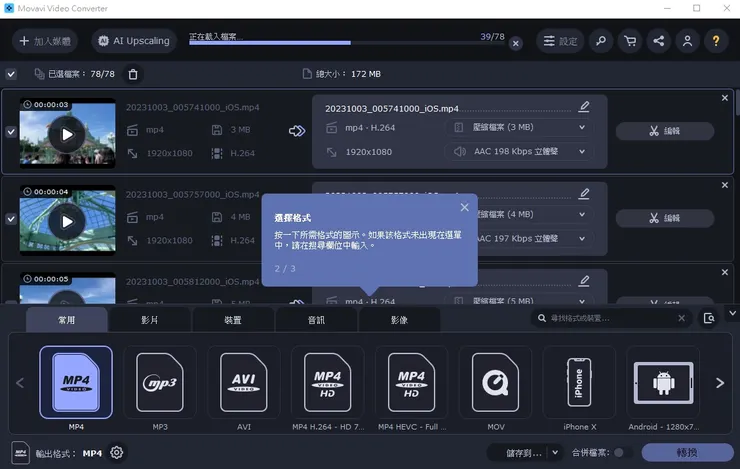Remove the second file with its X
This screenshot has width=740, height=469.
click(725, 185)
